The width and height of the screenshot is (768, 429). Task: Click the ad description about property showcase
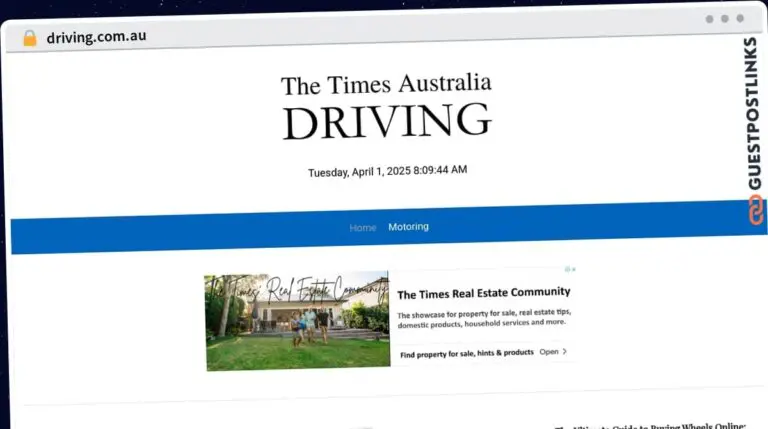482,318
